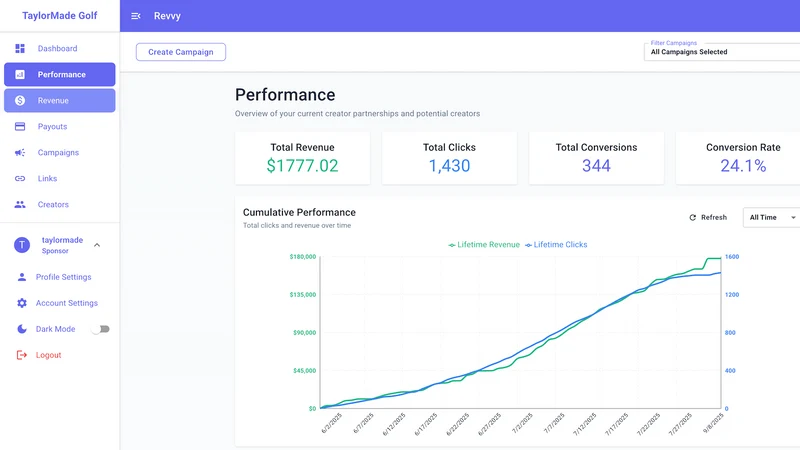Click the Create Campaign button
Viewport: 800px width, 450px height.
[181, 52]
